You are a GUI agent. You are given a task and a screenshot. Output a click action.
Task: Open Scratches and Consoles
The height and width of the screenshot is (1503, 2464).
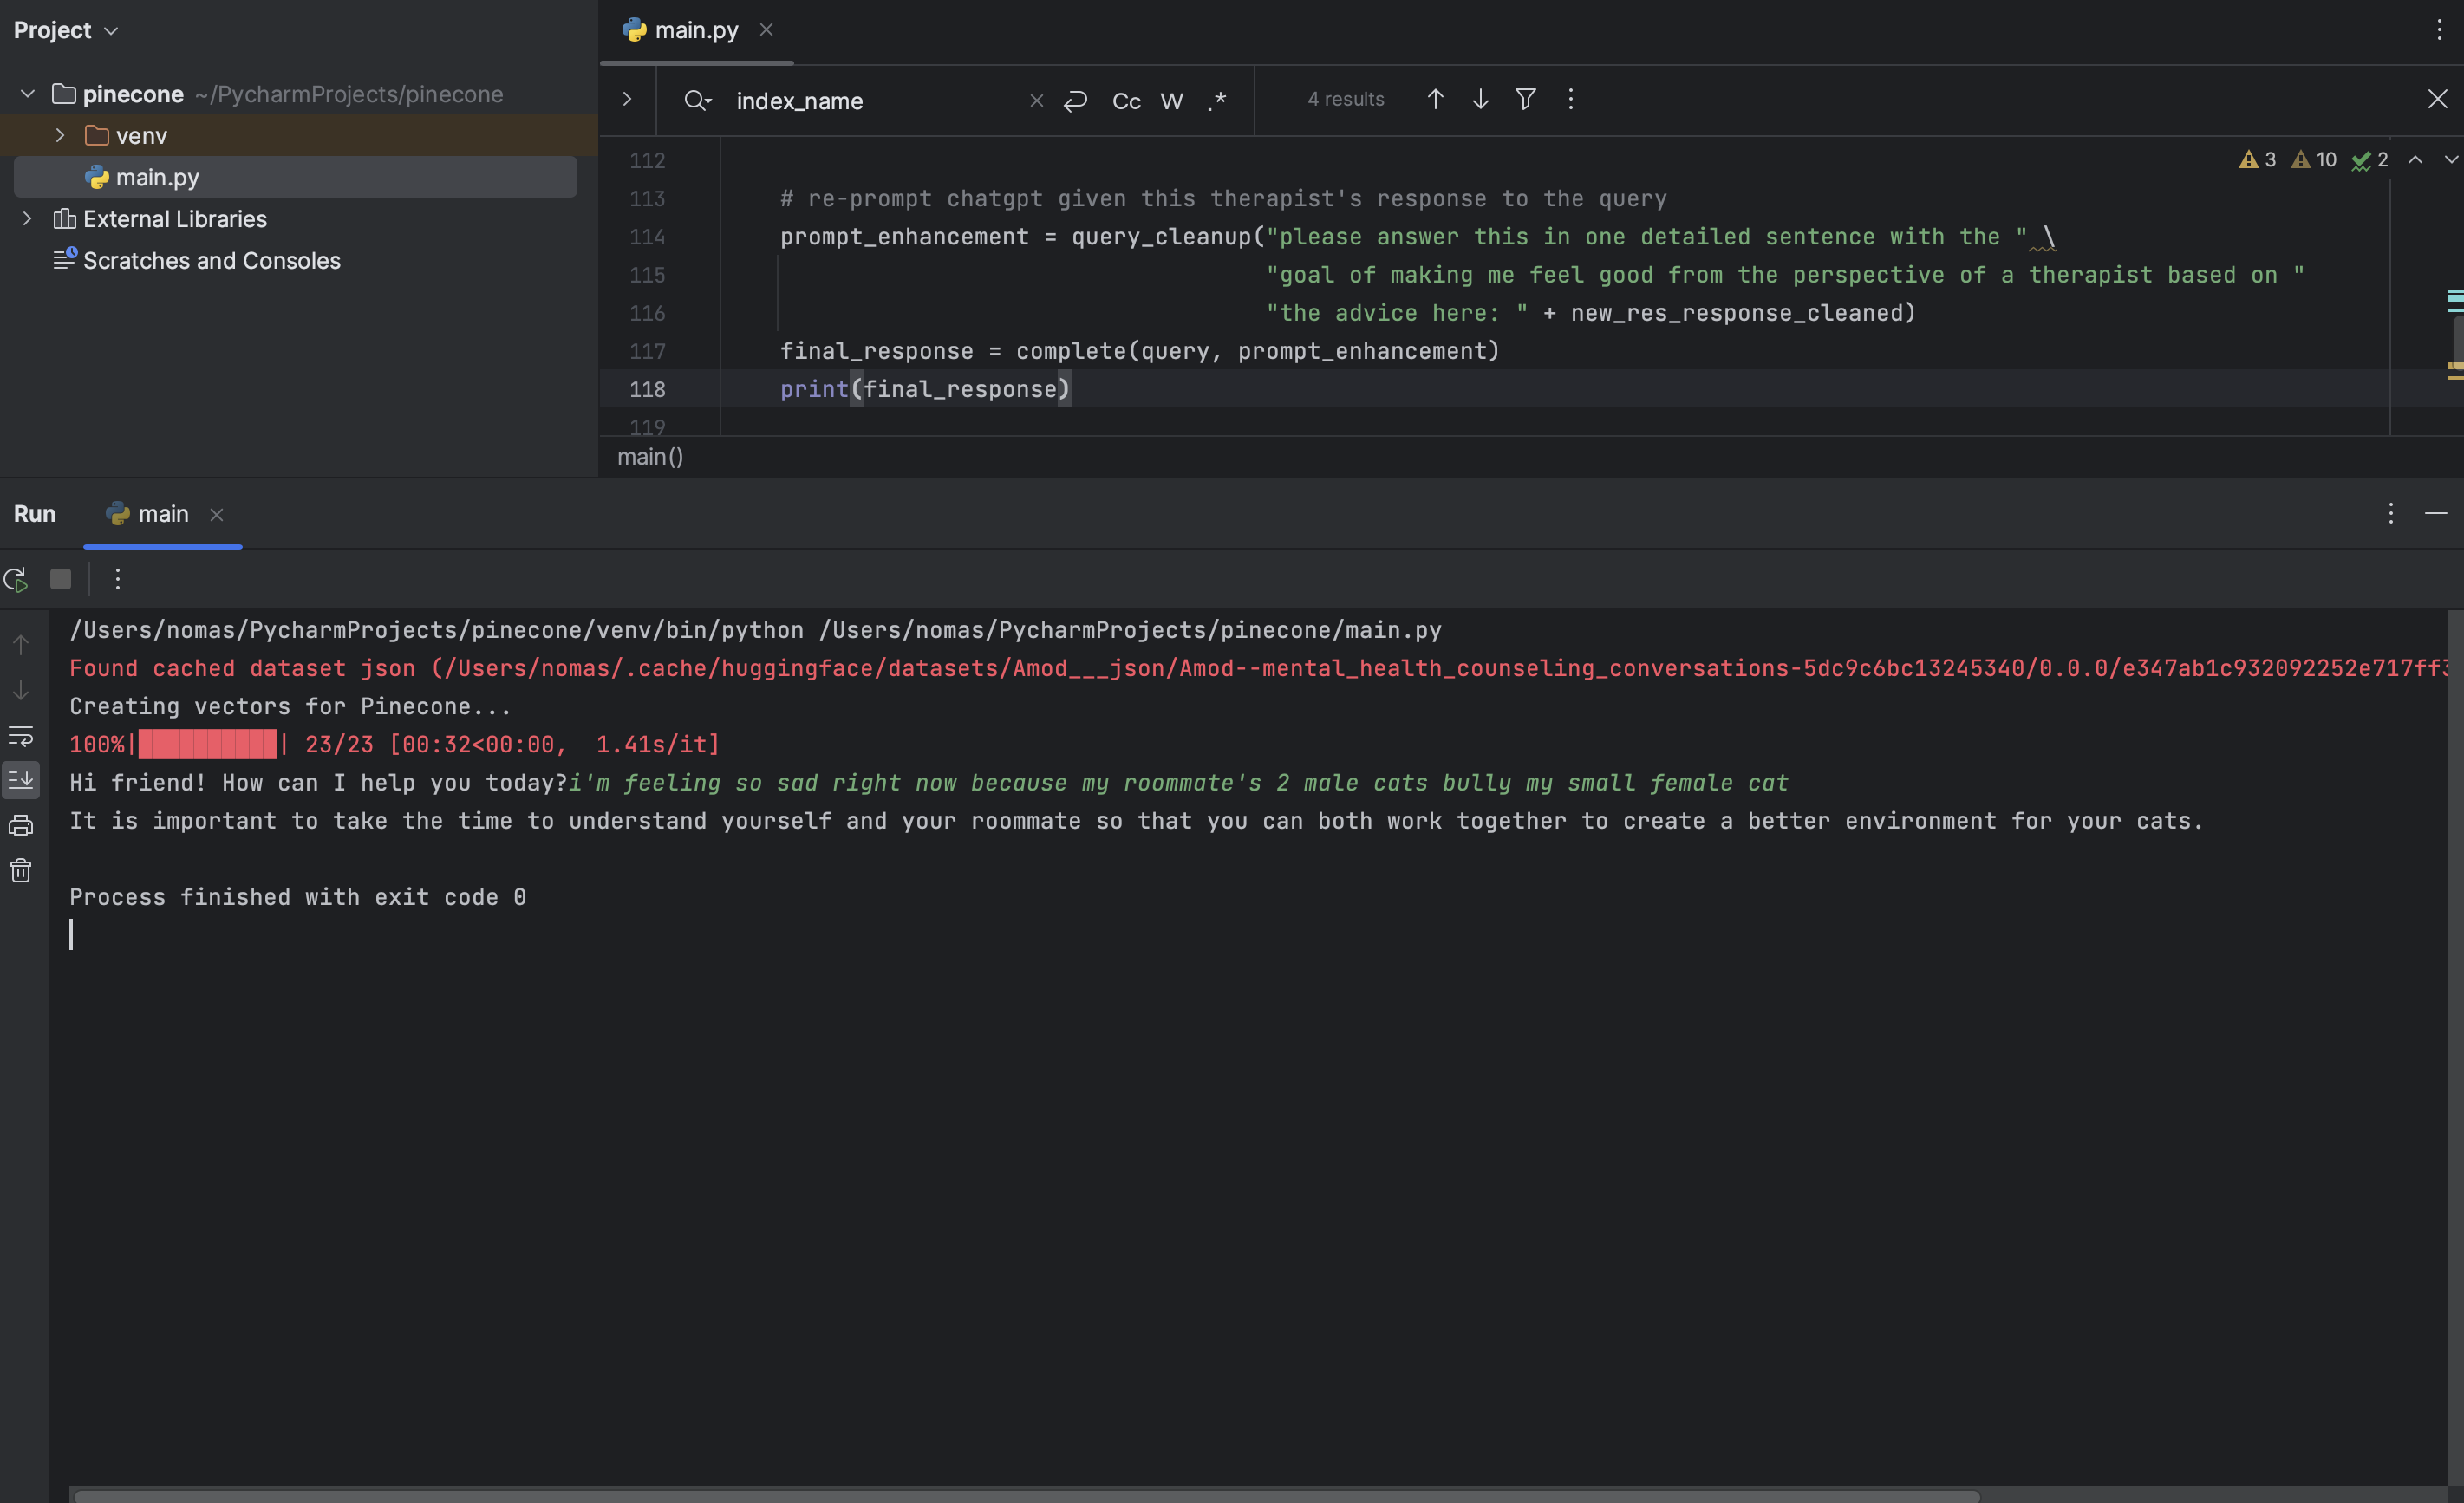211,260
